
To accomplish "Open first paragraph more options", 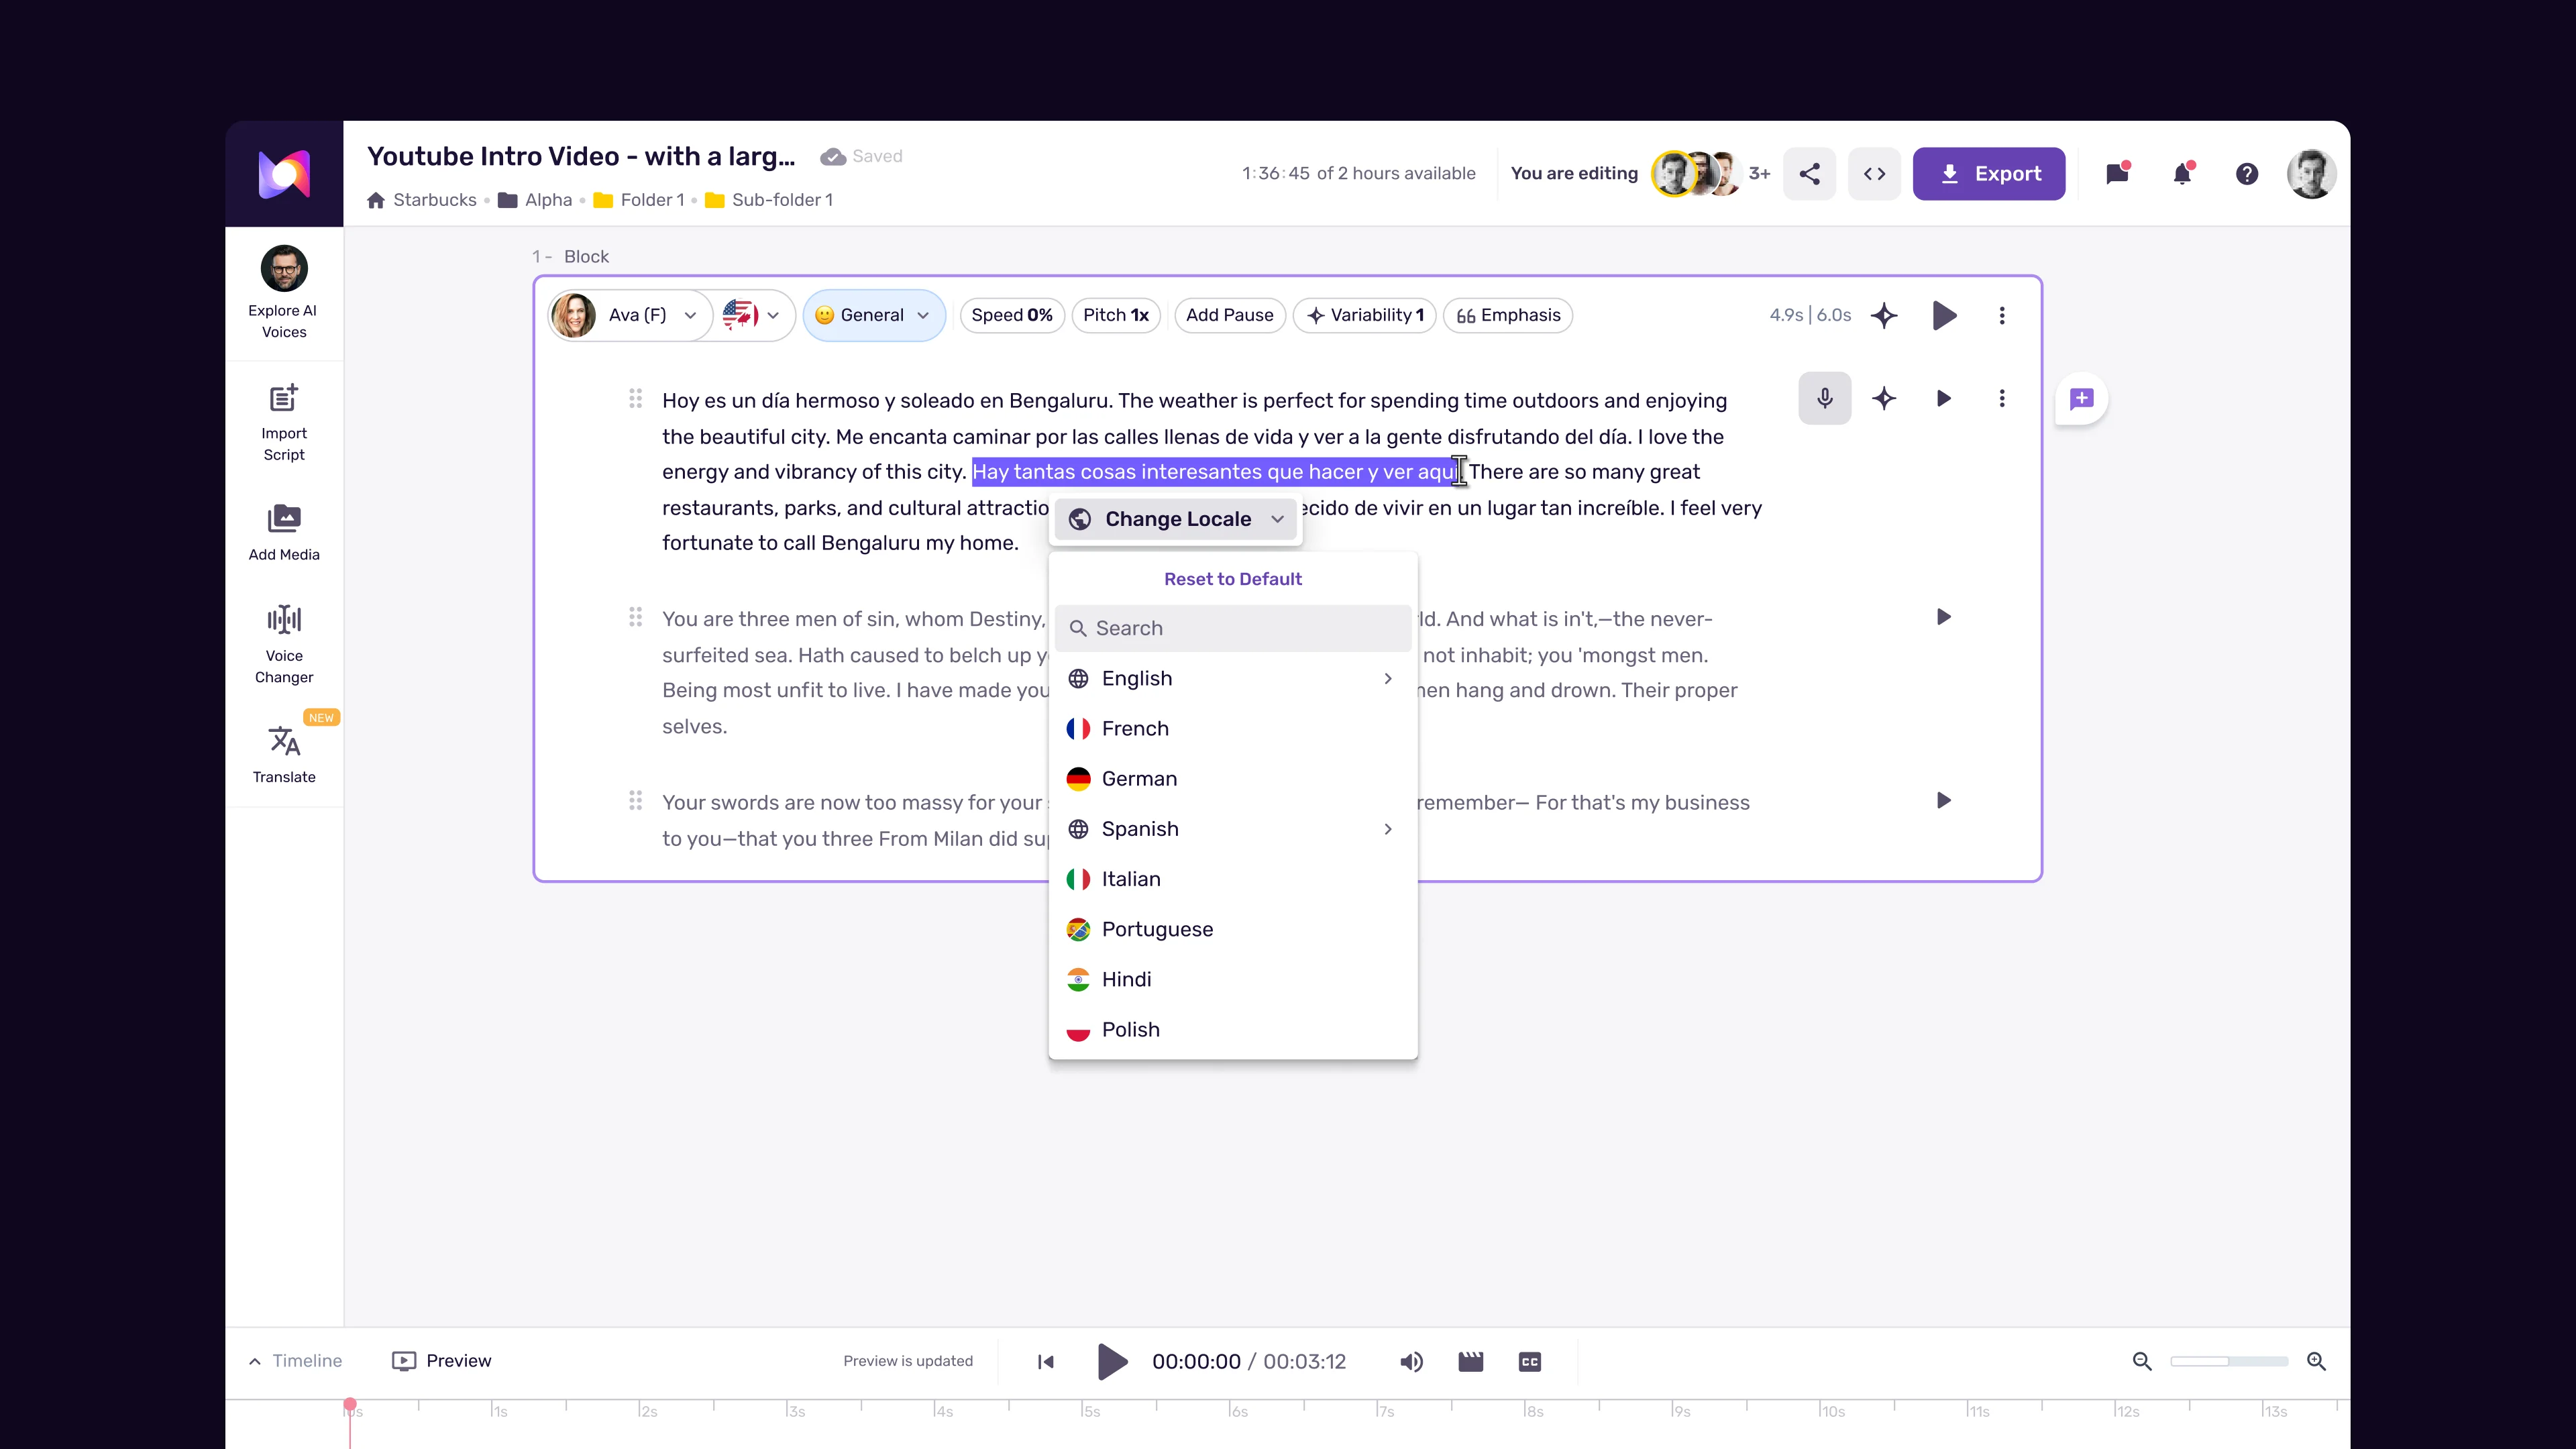I will point(2002,399).
